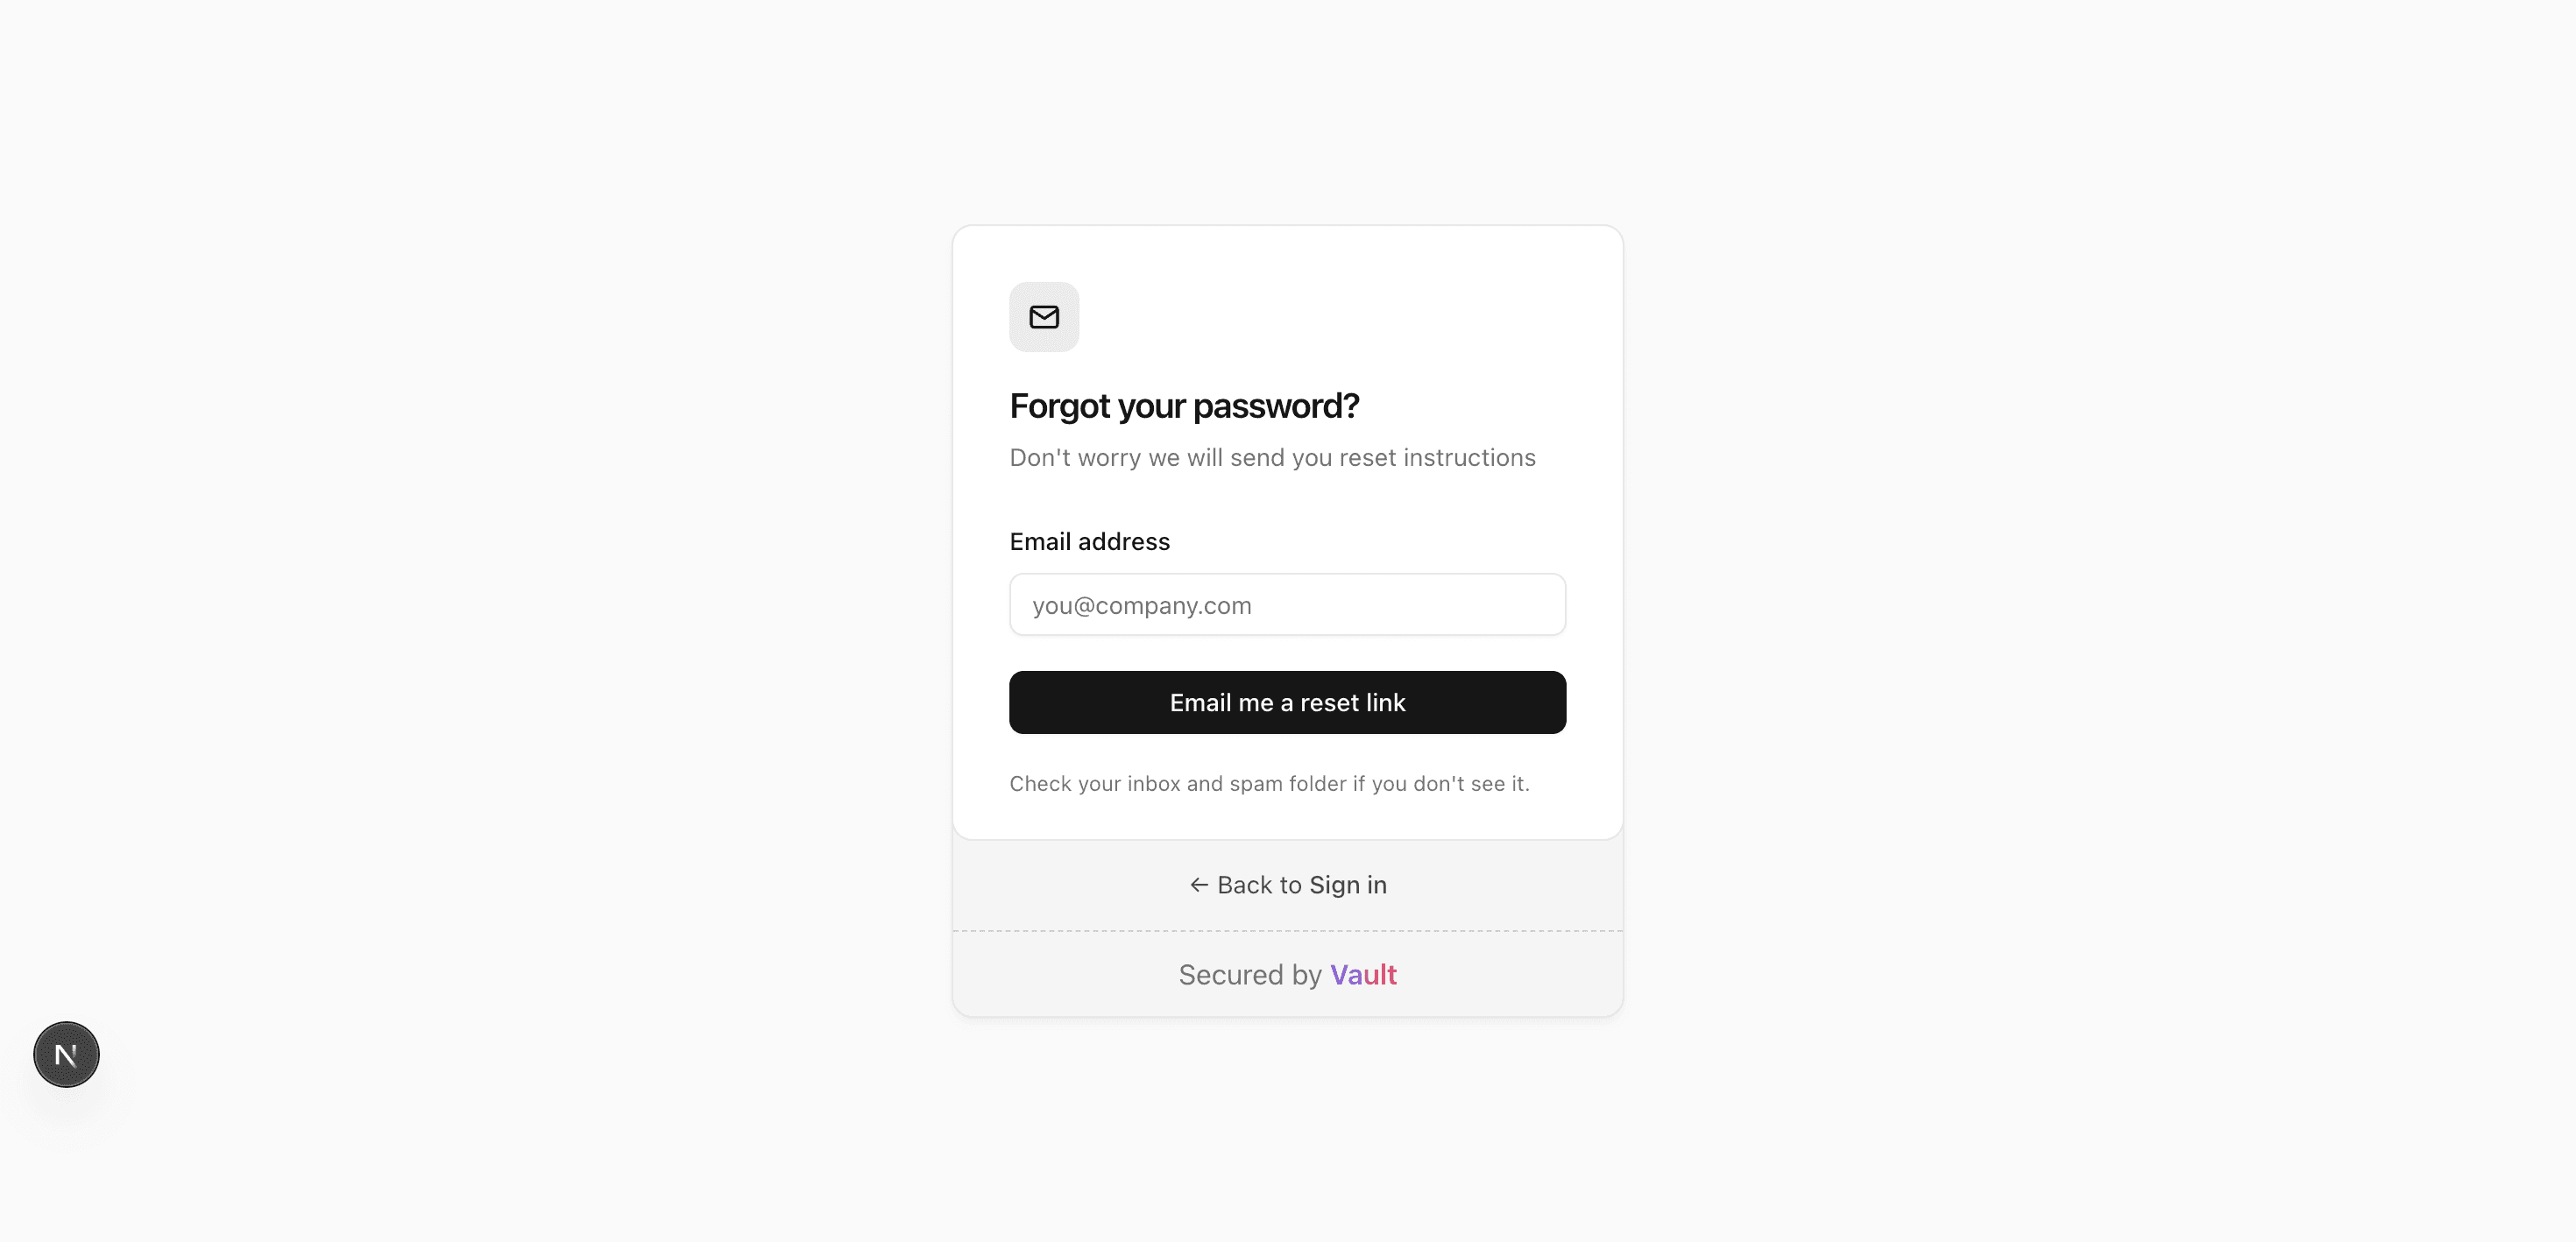The width and height of the screenshot is (2576, 1242).
Task: Open the gradient "Vault" link
Action: click(x=1362, y=975)
